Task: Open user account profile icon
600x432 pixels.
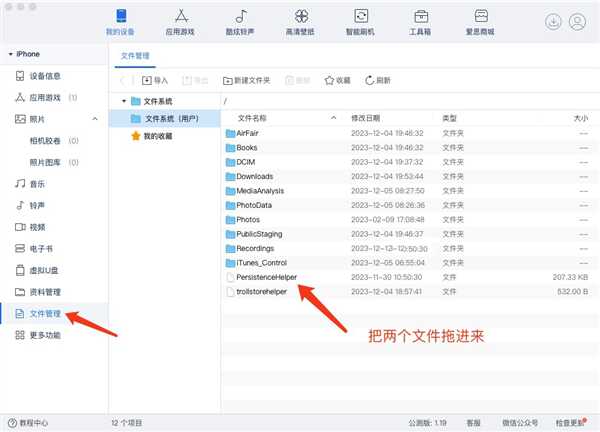Action: click(577, 22)
